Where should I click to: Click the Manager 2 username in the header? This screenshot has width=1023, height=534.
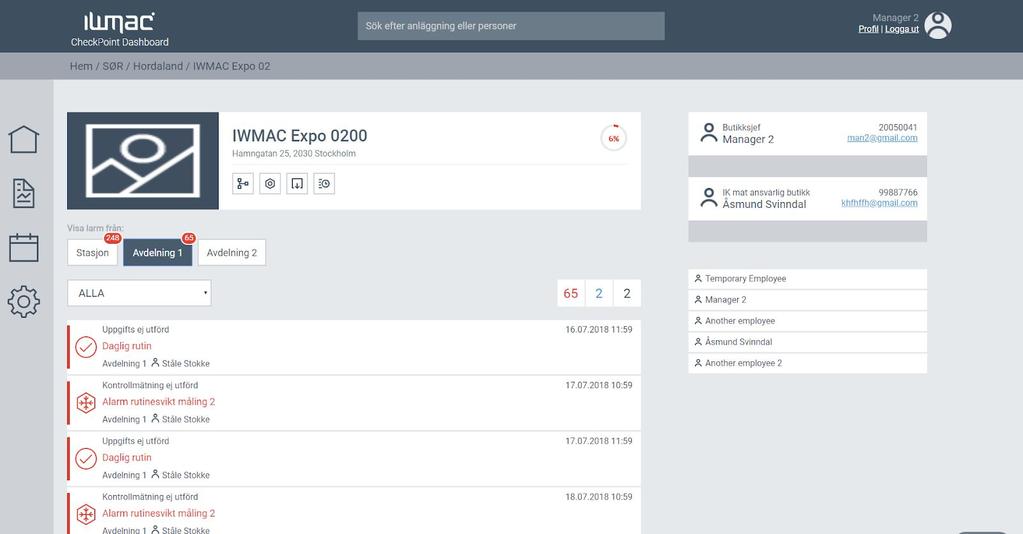tap(895, 18)
